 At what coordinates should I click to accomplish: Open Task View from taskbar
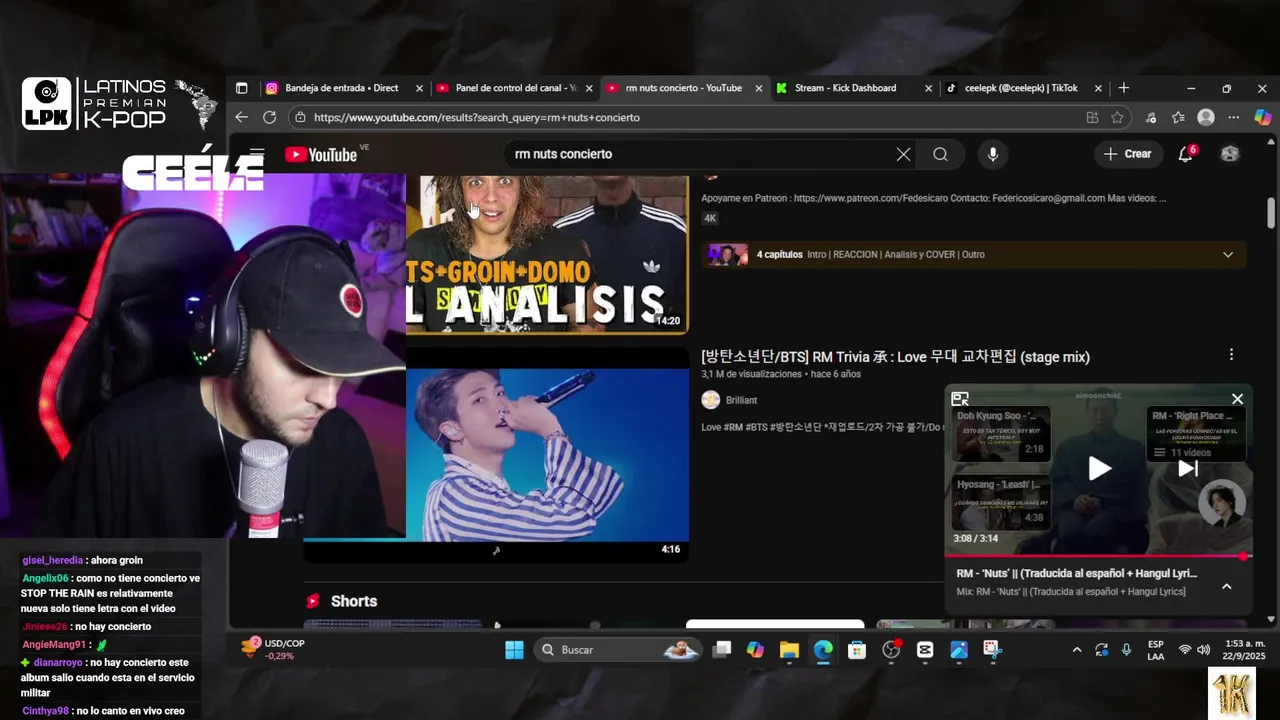pyautogui.click(x=722, y=650)
